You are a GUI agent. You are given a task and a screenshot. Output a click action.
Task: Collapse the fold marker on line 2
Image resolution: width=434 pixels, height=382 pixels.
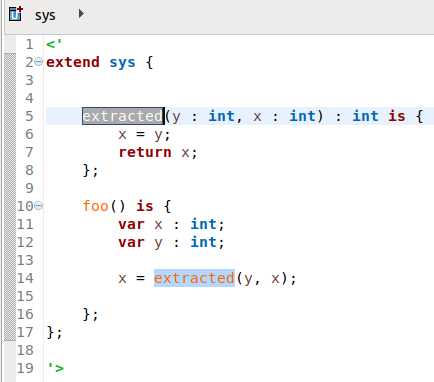click(x=39, y=62)
